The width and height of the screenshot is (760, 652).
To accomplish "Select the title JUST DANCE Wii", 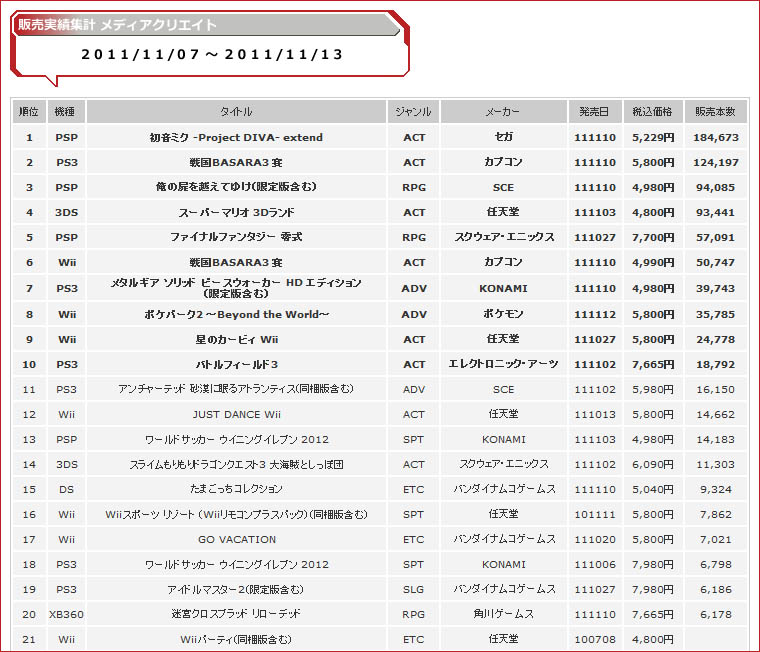I will (x=237, y=414).
